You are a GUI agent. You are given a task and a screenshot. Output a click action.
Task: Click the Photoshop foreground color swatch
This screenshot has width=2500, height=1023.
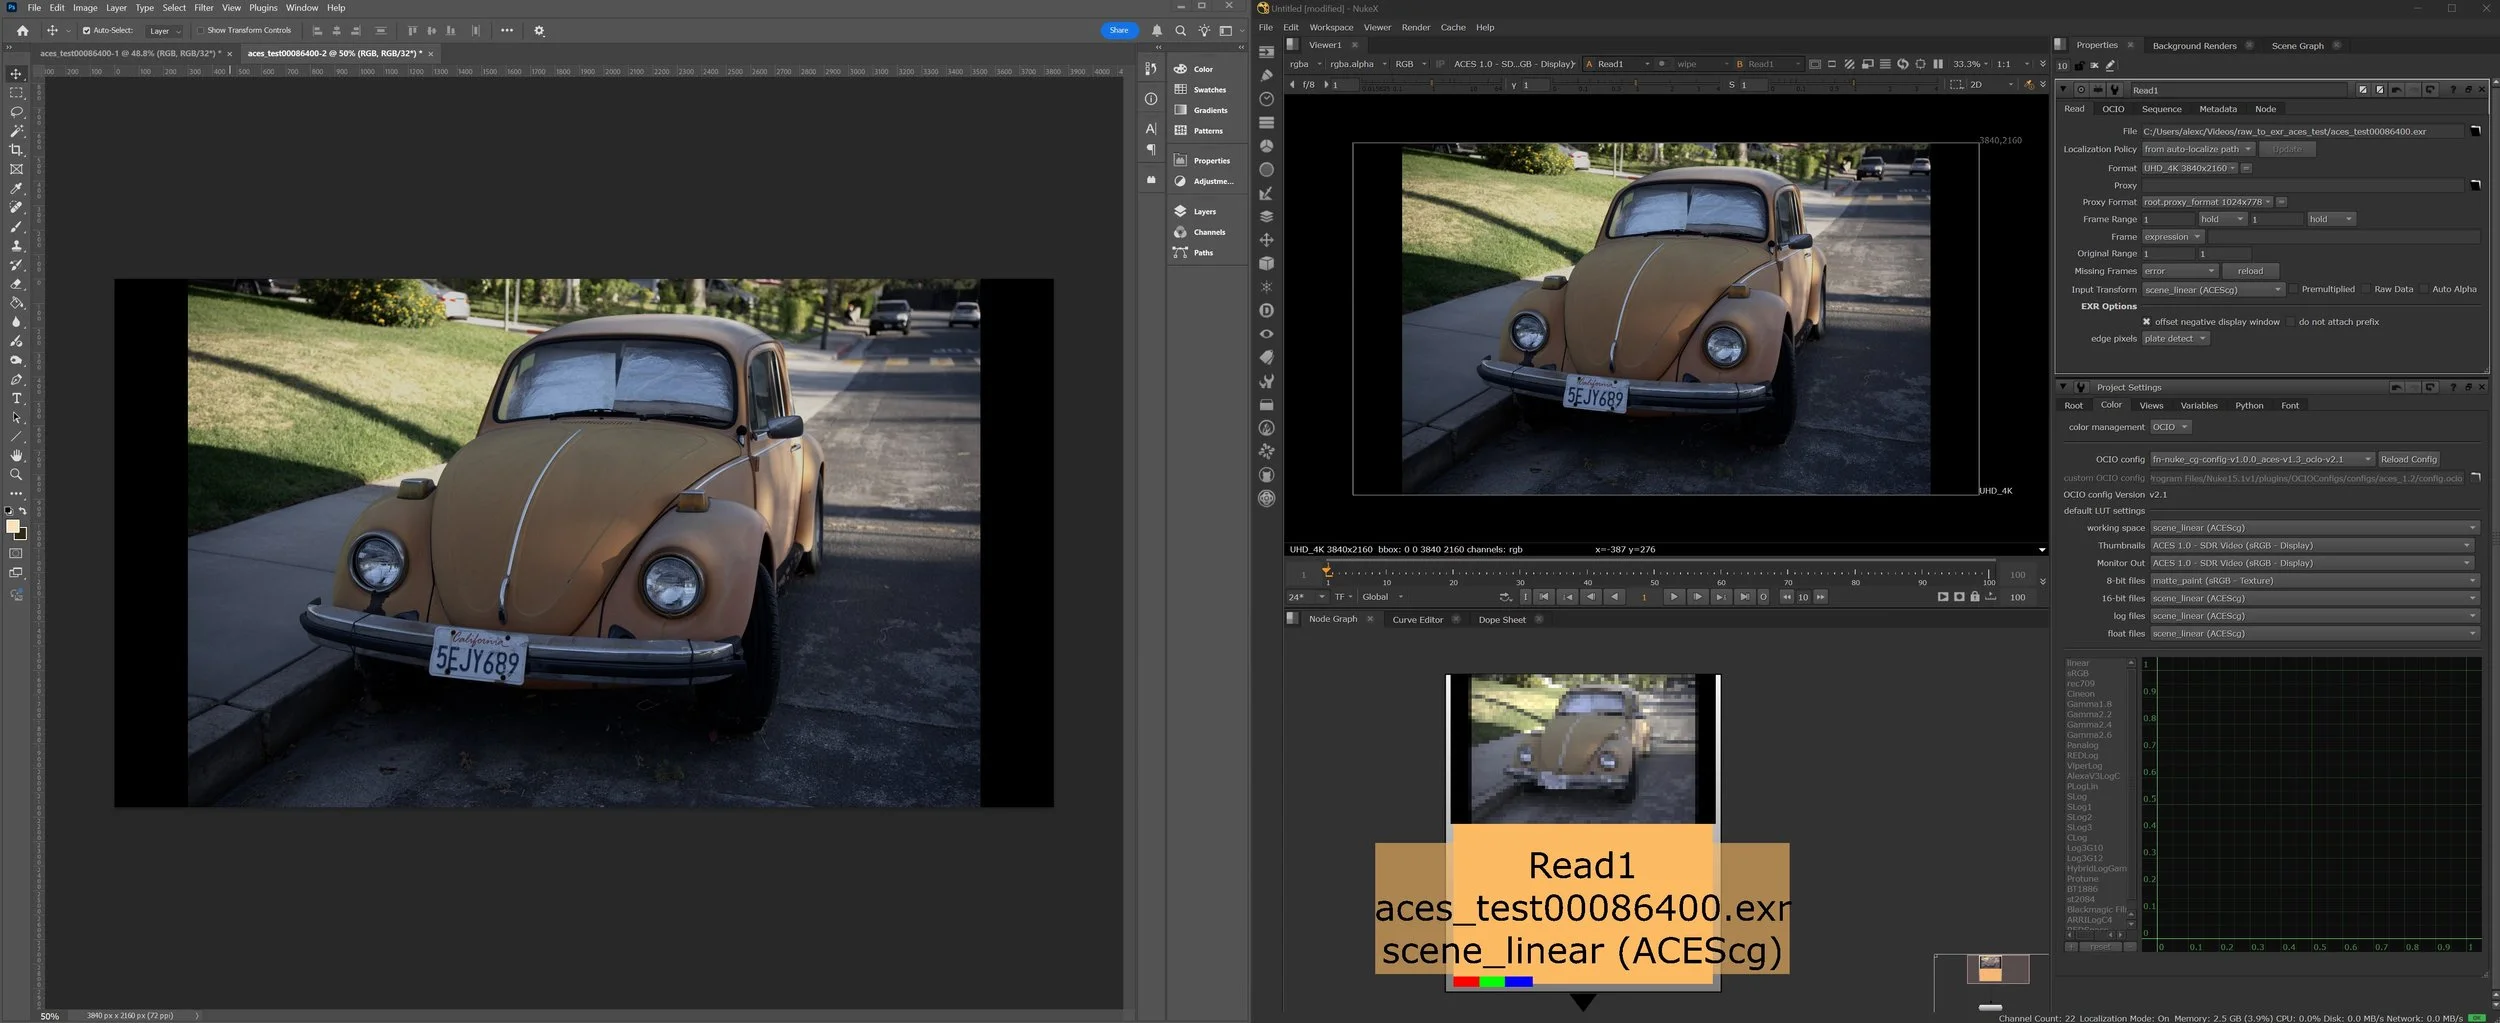point(12,527)
